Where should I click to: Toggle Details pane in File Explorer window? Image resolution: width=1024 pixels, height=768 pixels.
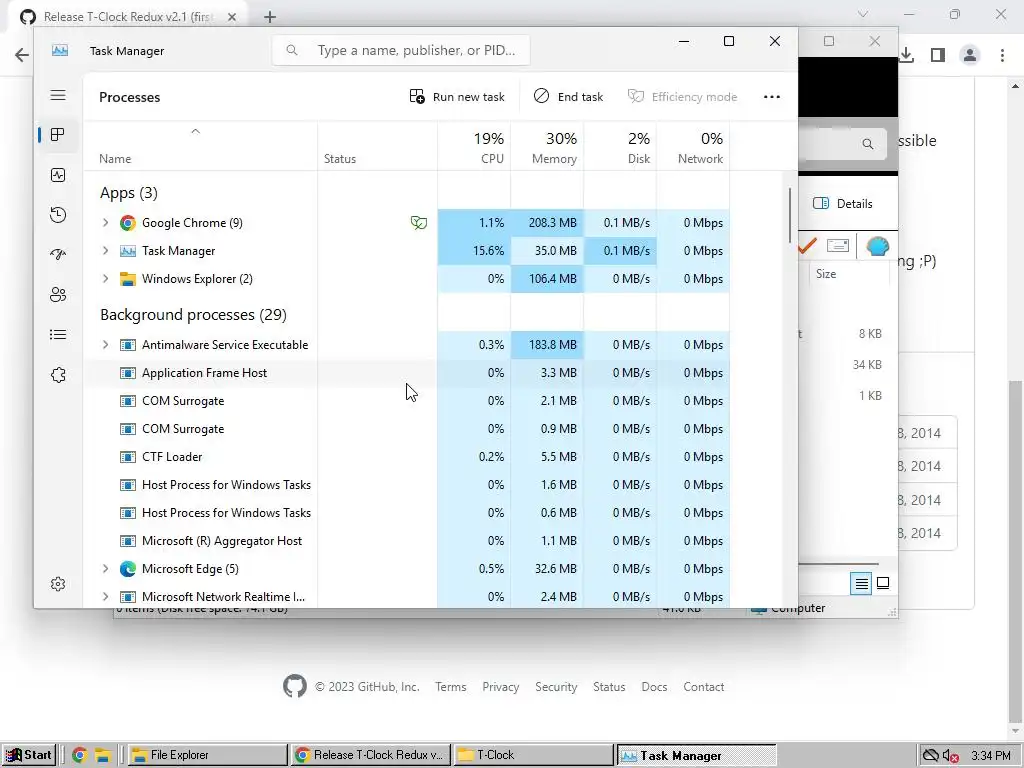coord(842,204)
